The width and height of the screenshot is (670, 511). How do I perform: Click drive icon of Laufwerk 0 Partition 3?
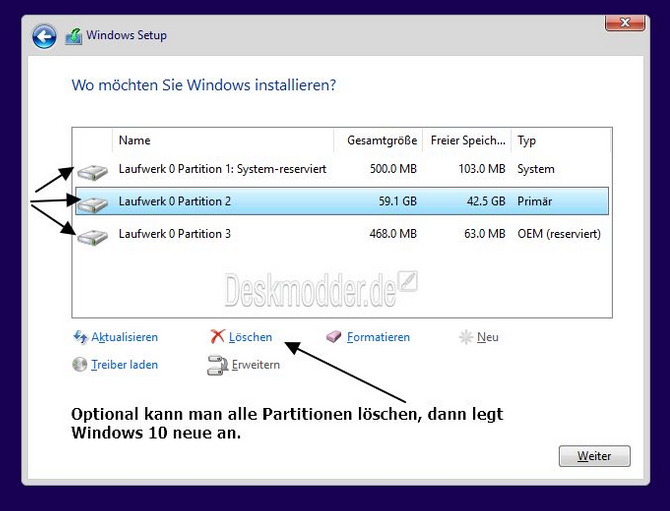[92, 237]
